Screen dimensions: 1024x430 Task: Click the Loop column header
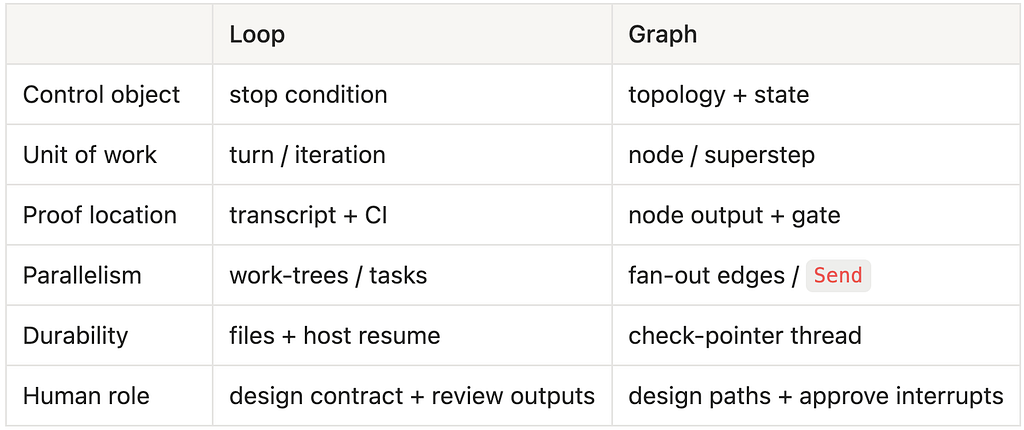point(412,34)
